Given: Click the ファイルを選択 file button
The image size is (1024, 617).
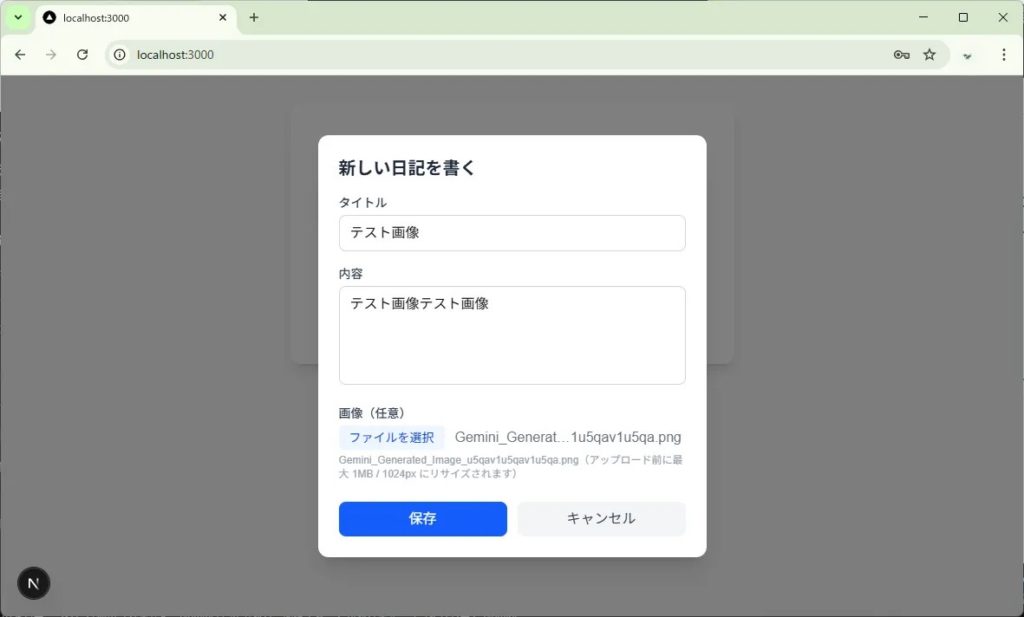Looking at the screenshot, I should tap(391, 437).
